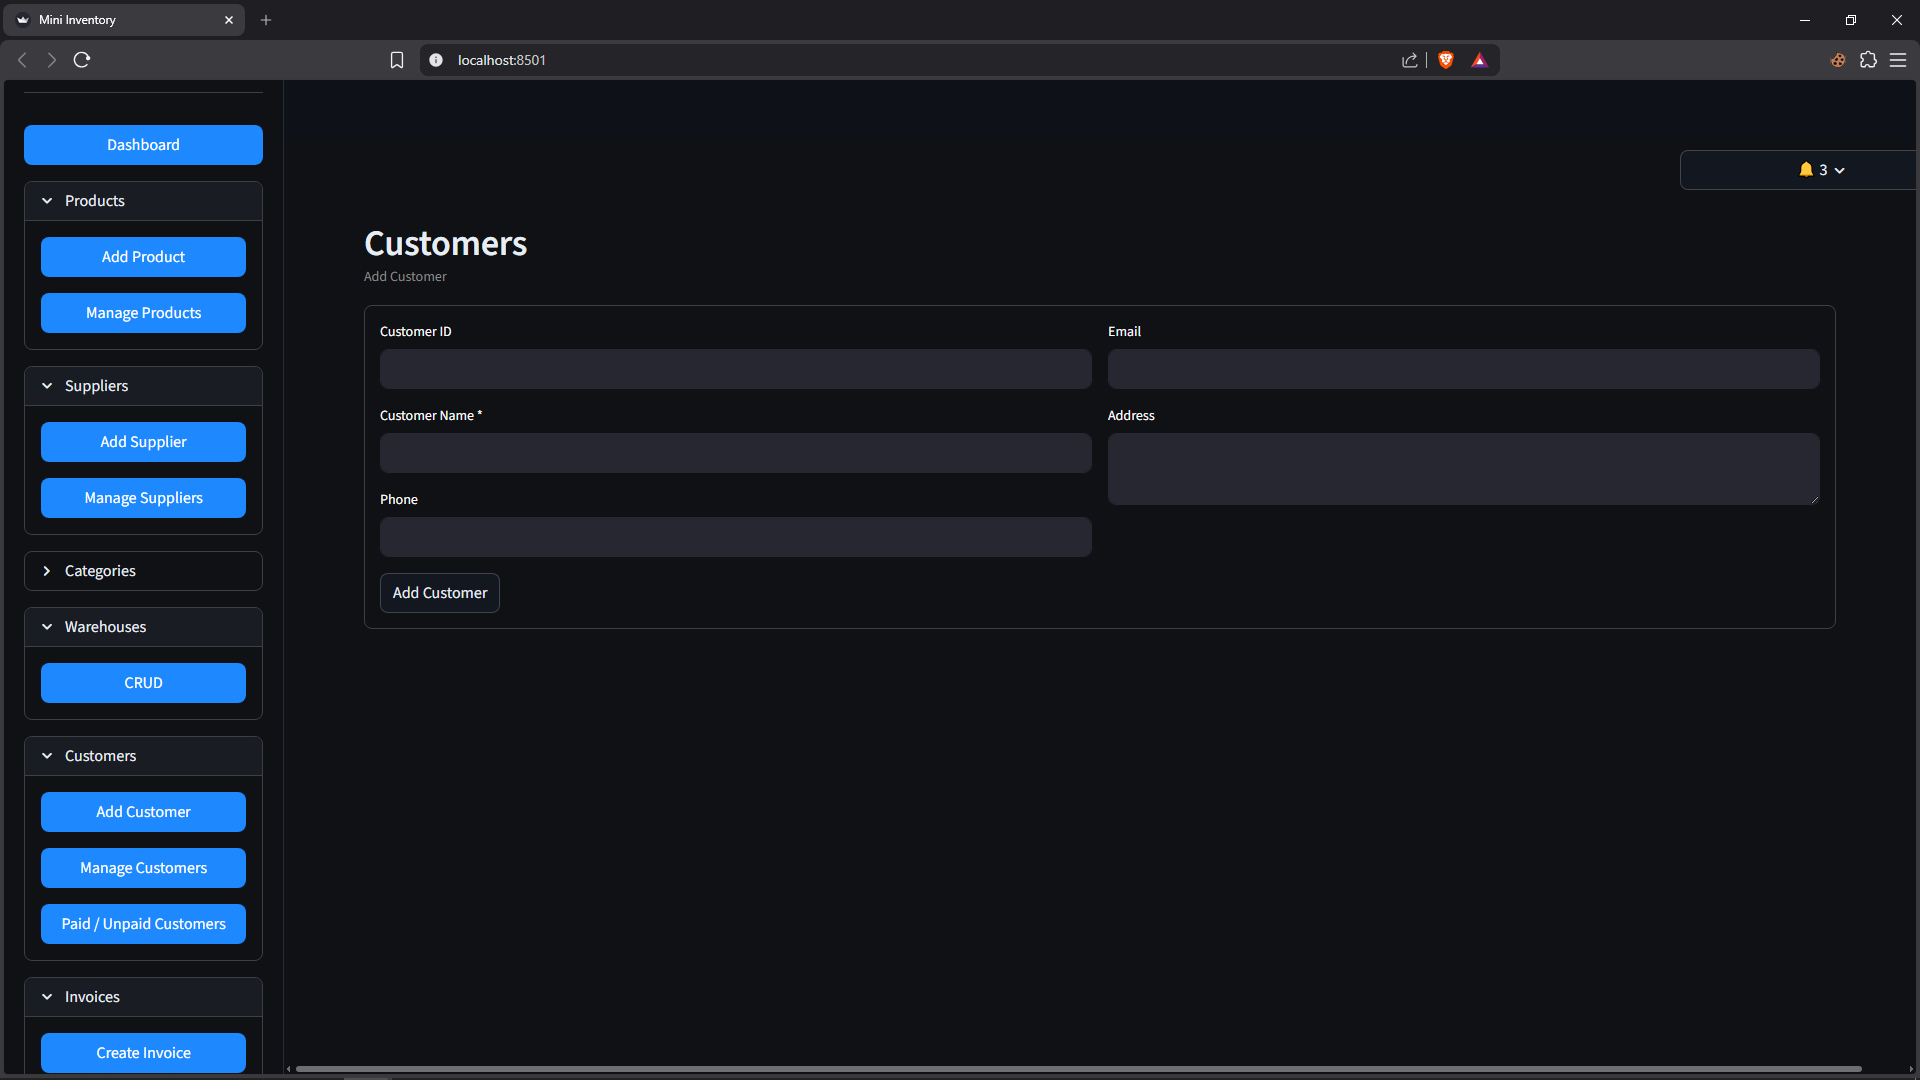The width and height of the screenshot is (1920, 1080).
Task: Open the browser extensions puzzle icon
Action: pyautogui.click(x=1868, y=60)
